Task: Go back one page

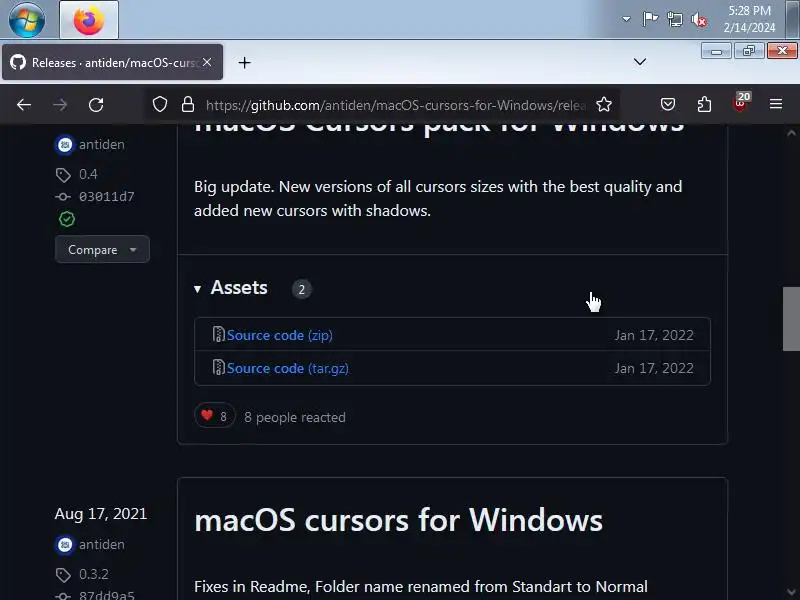Action: pos(24,105)
